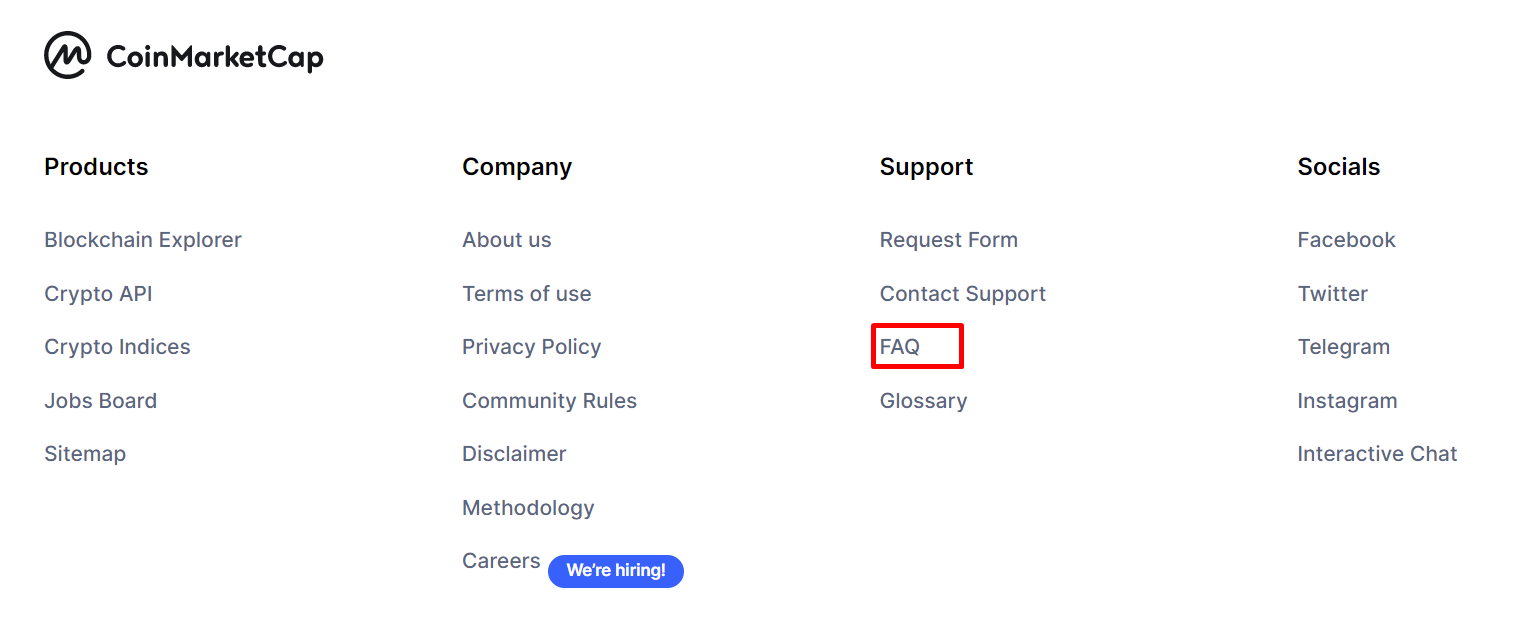The height and width of the screenshot is (631, 1518).
Task: Open the Blockchain Explorer link
Action: point(143,240)
